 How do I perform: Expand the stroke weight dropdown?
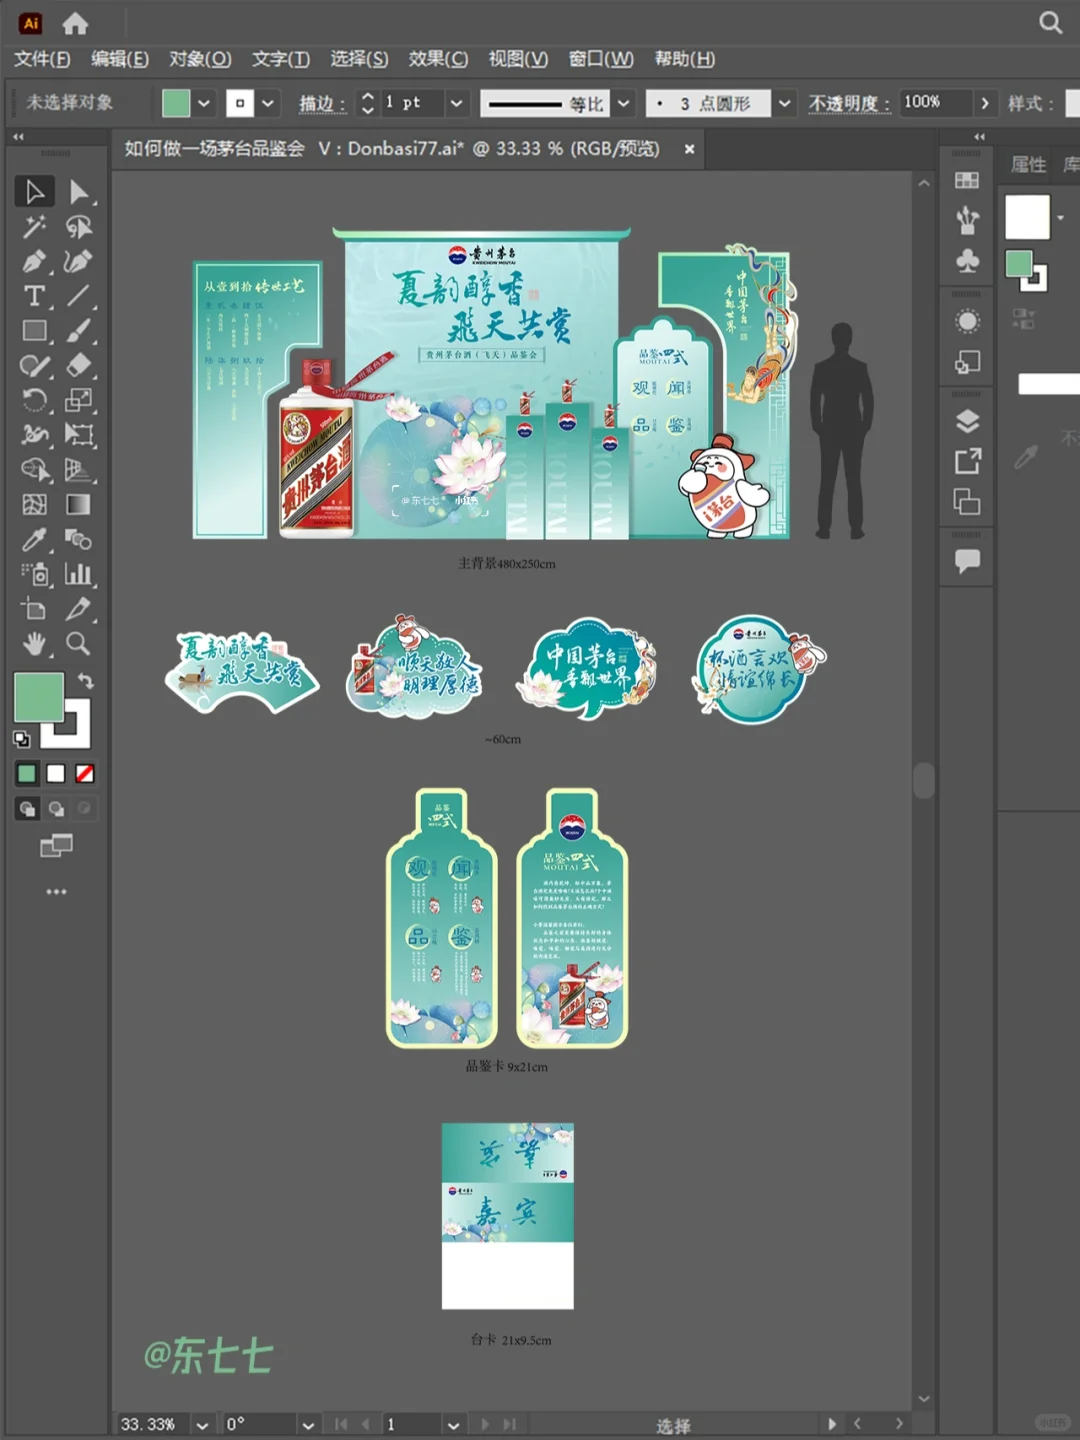[x=456, y=103]
